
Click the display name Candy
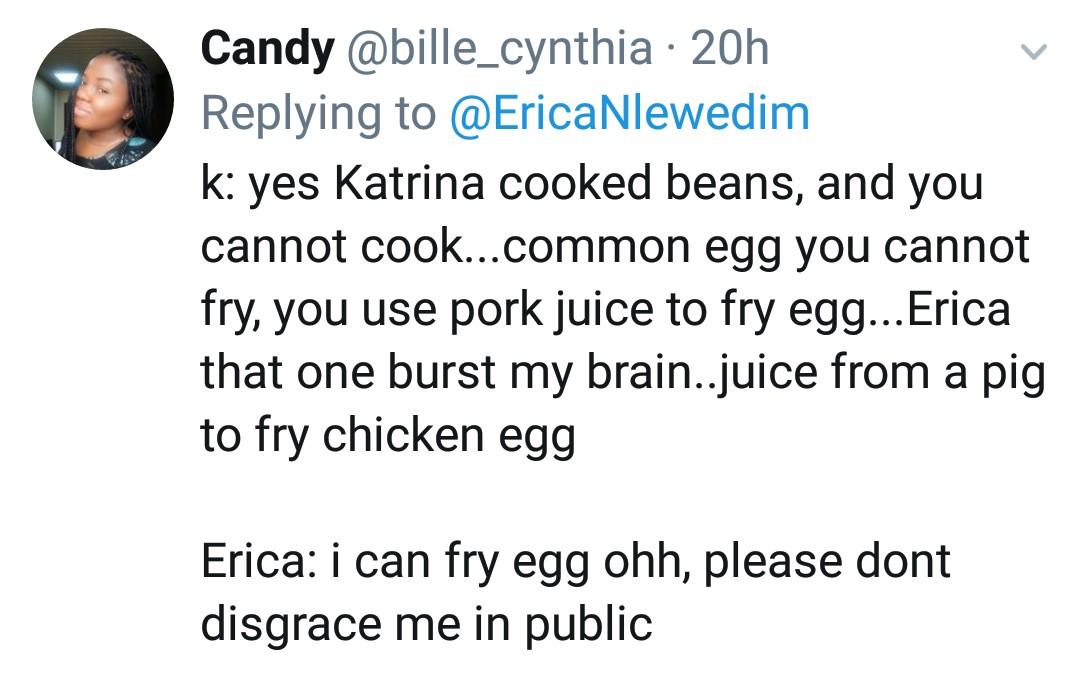pyautogui.click(x=267, y=49)
